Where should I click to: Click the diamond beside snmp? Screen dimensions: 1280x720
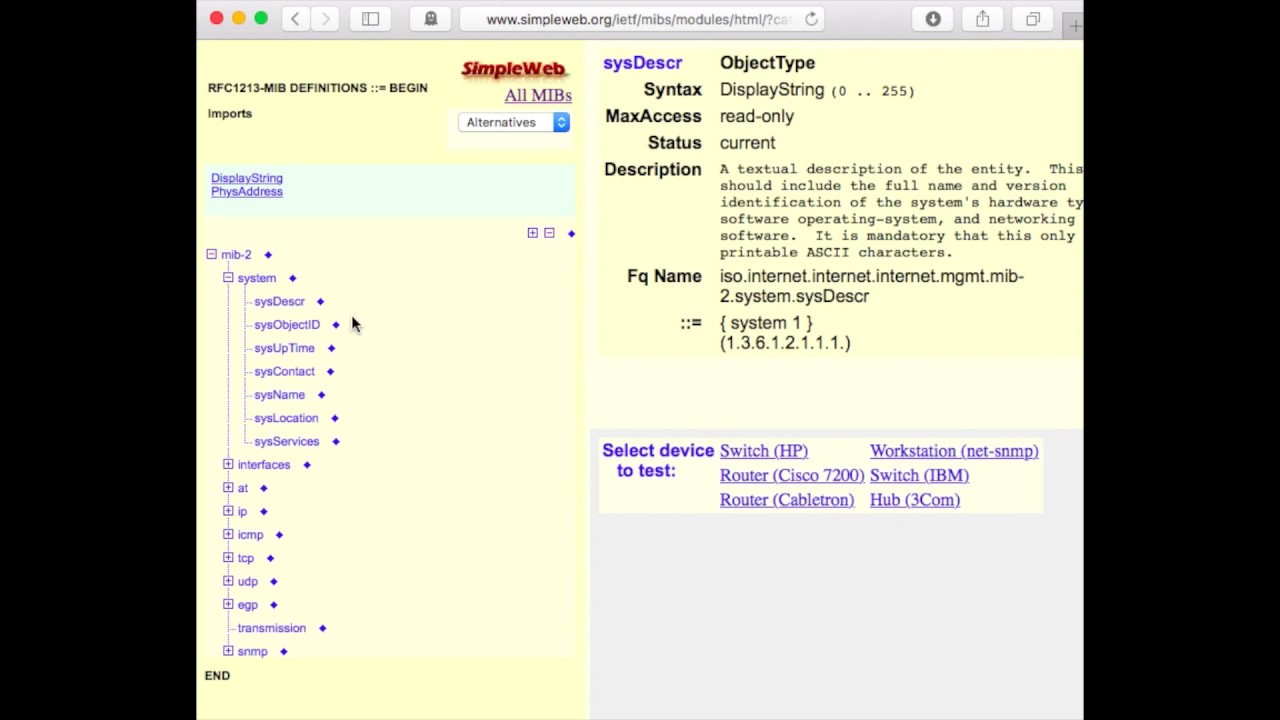pyautogui.click(x=284, y=652)
